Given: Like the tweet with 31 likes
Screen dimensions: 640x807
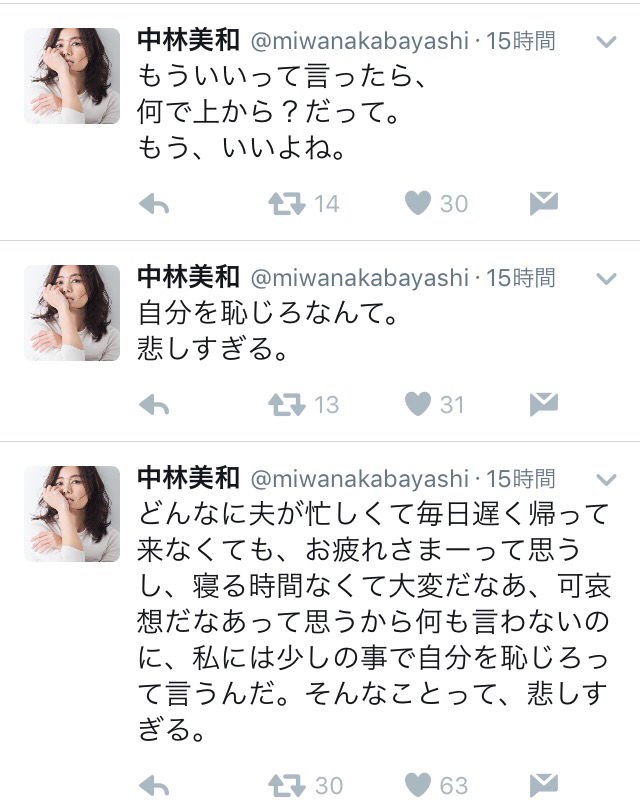Looking at the screenshot, I should [x=418, y=404].
